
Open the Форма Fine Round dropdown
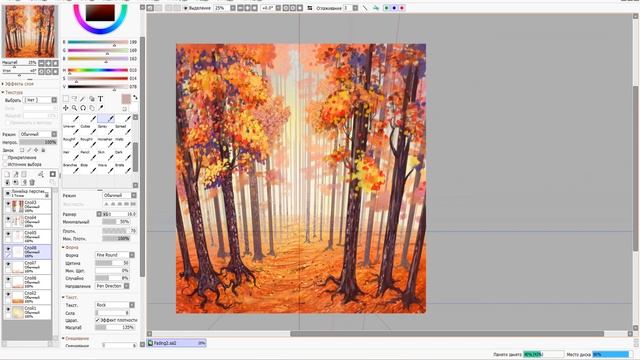(x=115, y=255)
